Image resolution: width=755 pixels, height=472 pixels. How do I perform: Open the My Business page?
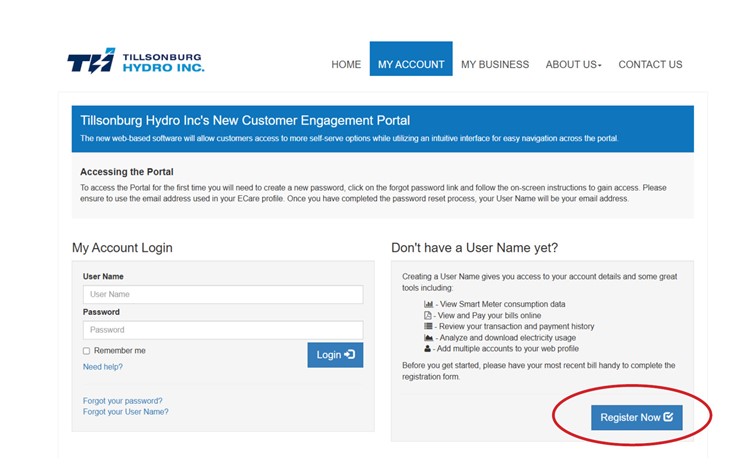click(x=495, y=65)
